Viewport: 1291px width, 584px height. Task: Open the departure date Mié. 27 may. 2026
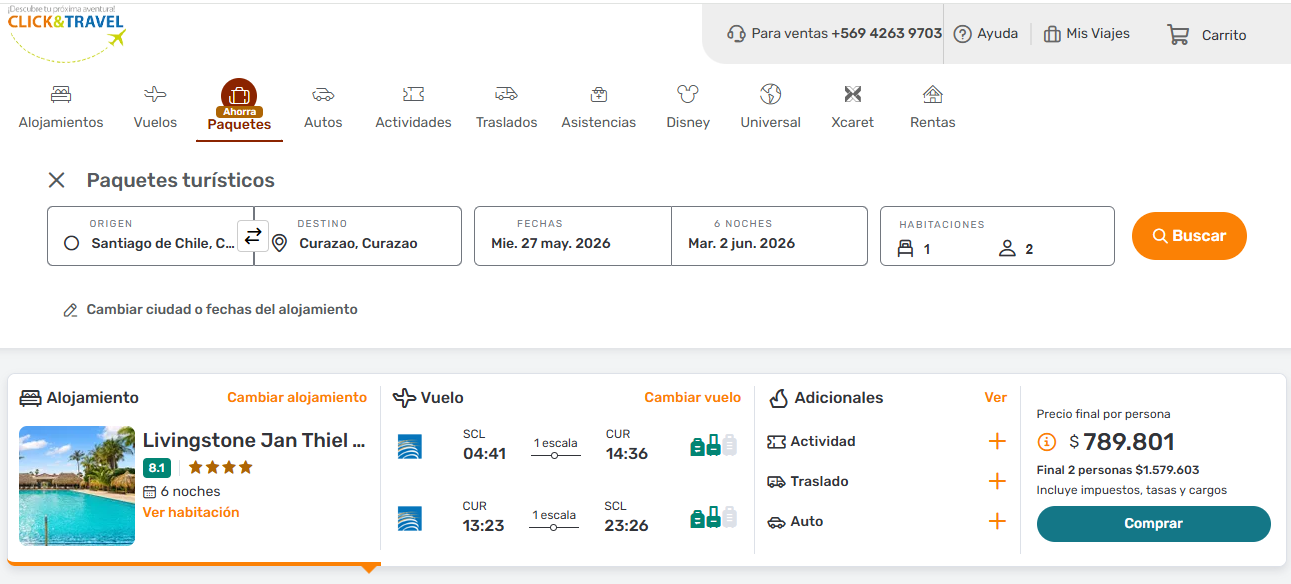(572, 236)
